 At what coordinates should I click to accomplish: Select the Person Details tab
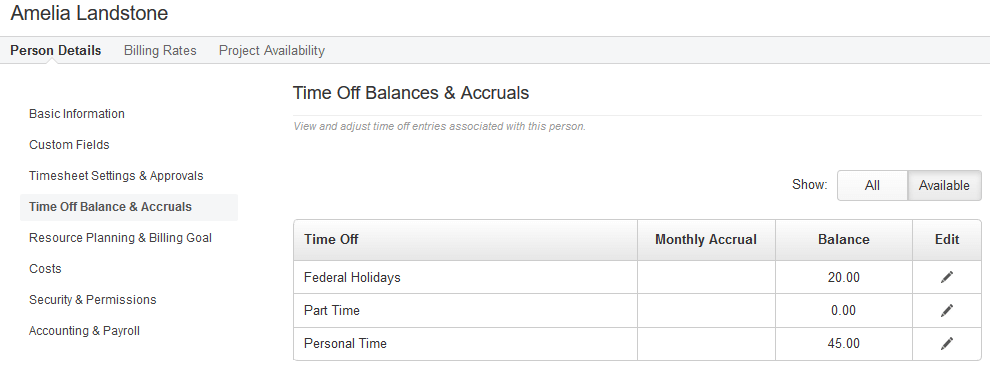pos(56,50)
